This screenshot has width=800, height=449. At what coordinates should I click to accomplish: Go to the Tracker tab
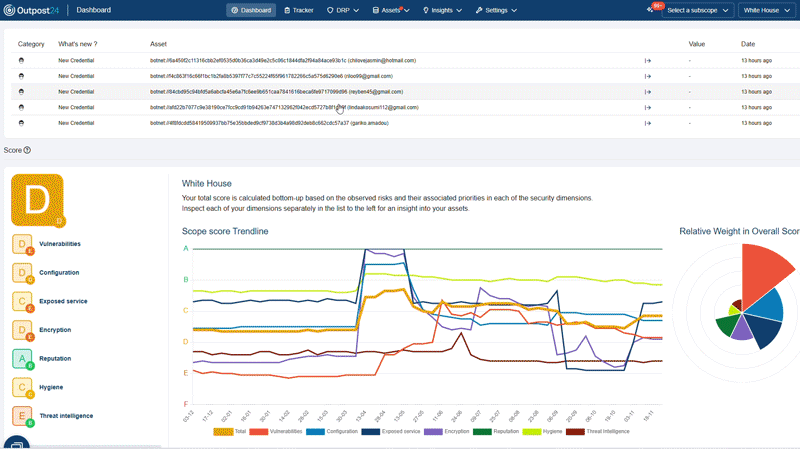tap(298, 10)
